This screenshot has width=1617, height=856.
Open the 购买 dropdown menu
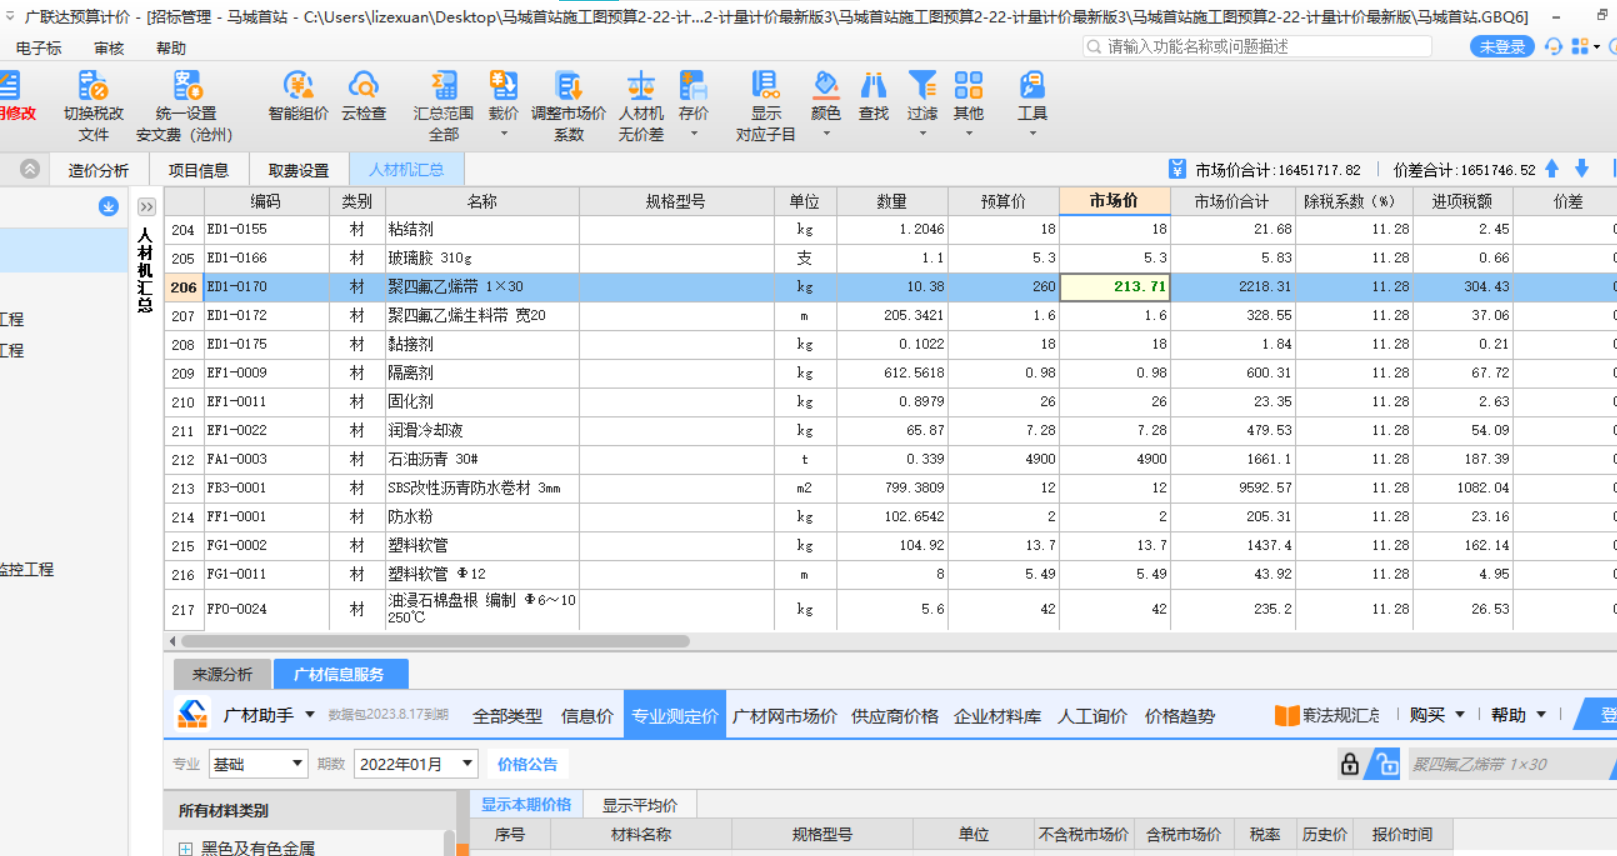[x=1437, y=715]
